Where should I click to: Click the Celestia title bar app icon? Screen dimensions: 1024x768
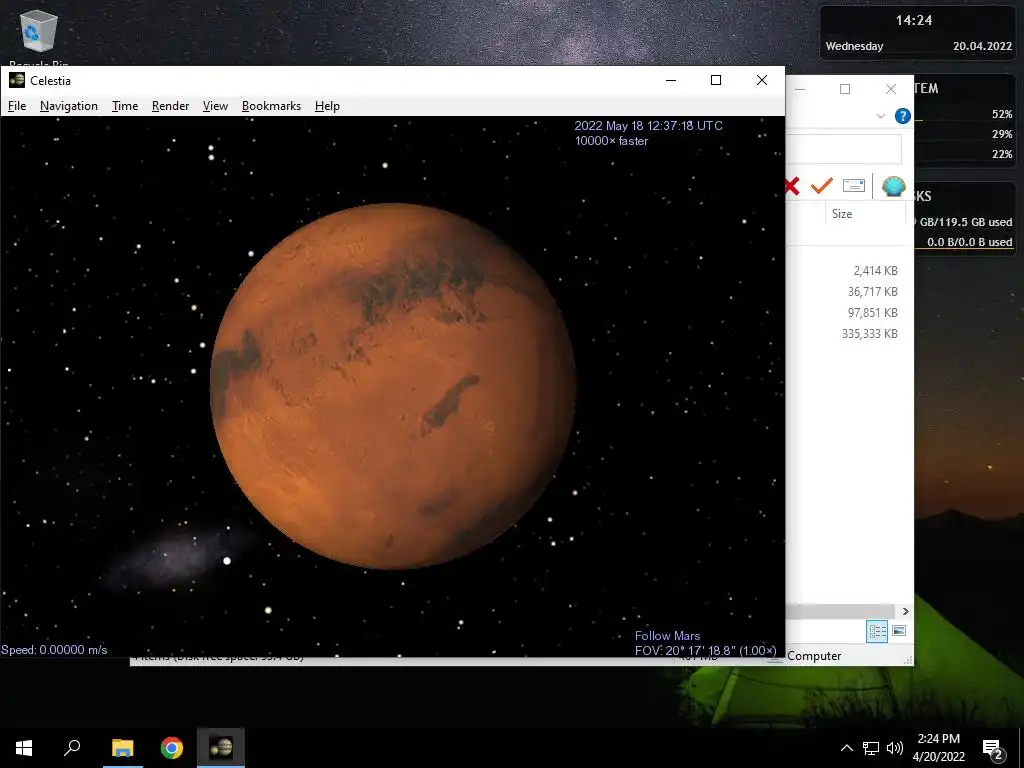click(17, 80)
